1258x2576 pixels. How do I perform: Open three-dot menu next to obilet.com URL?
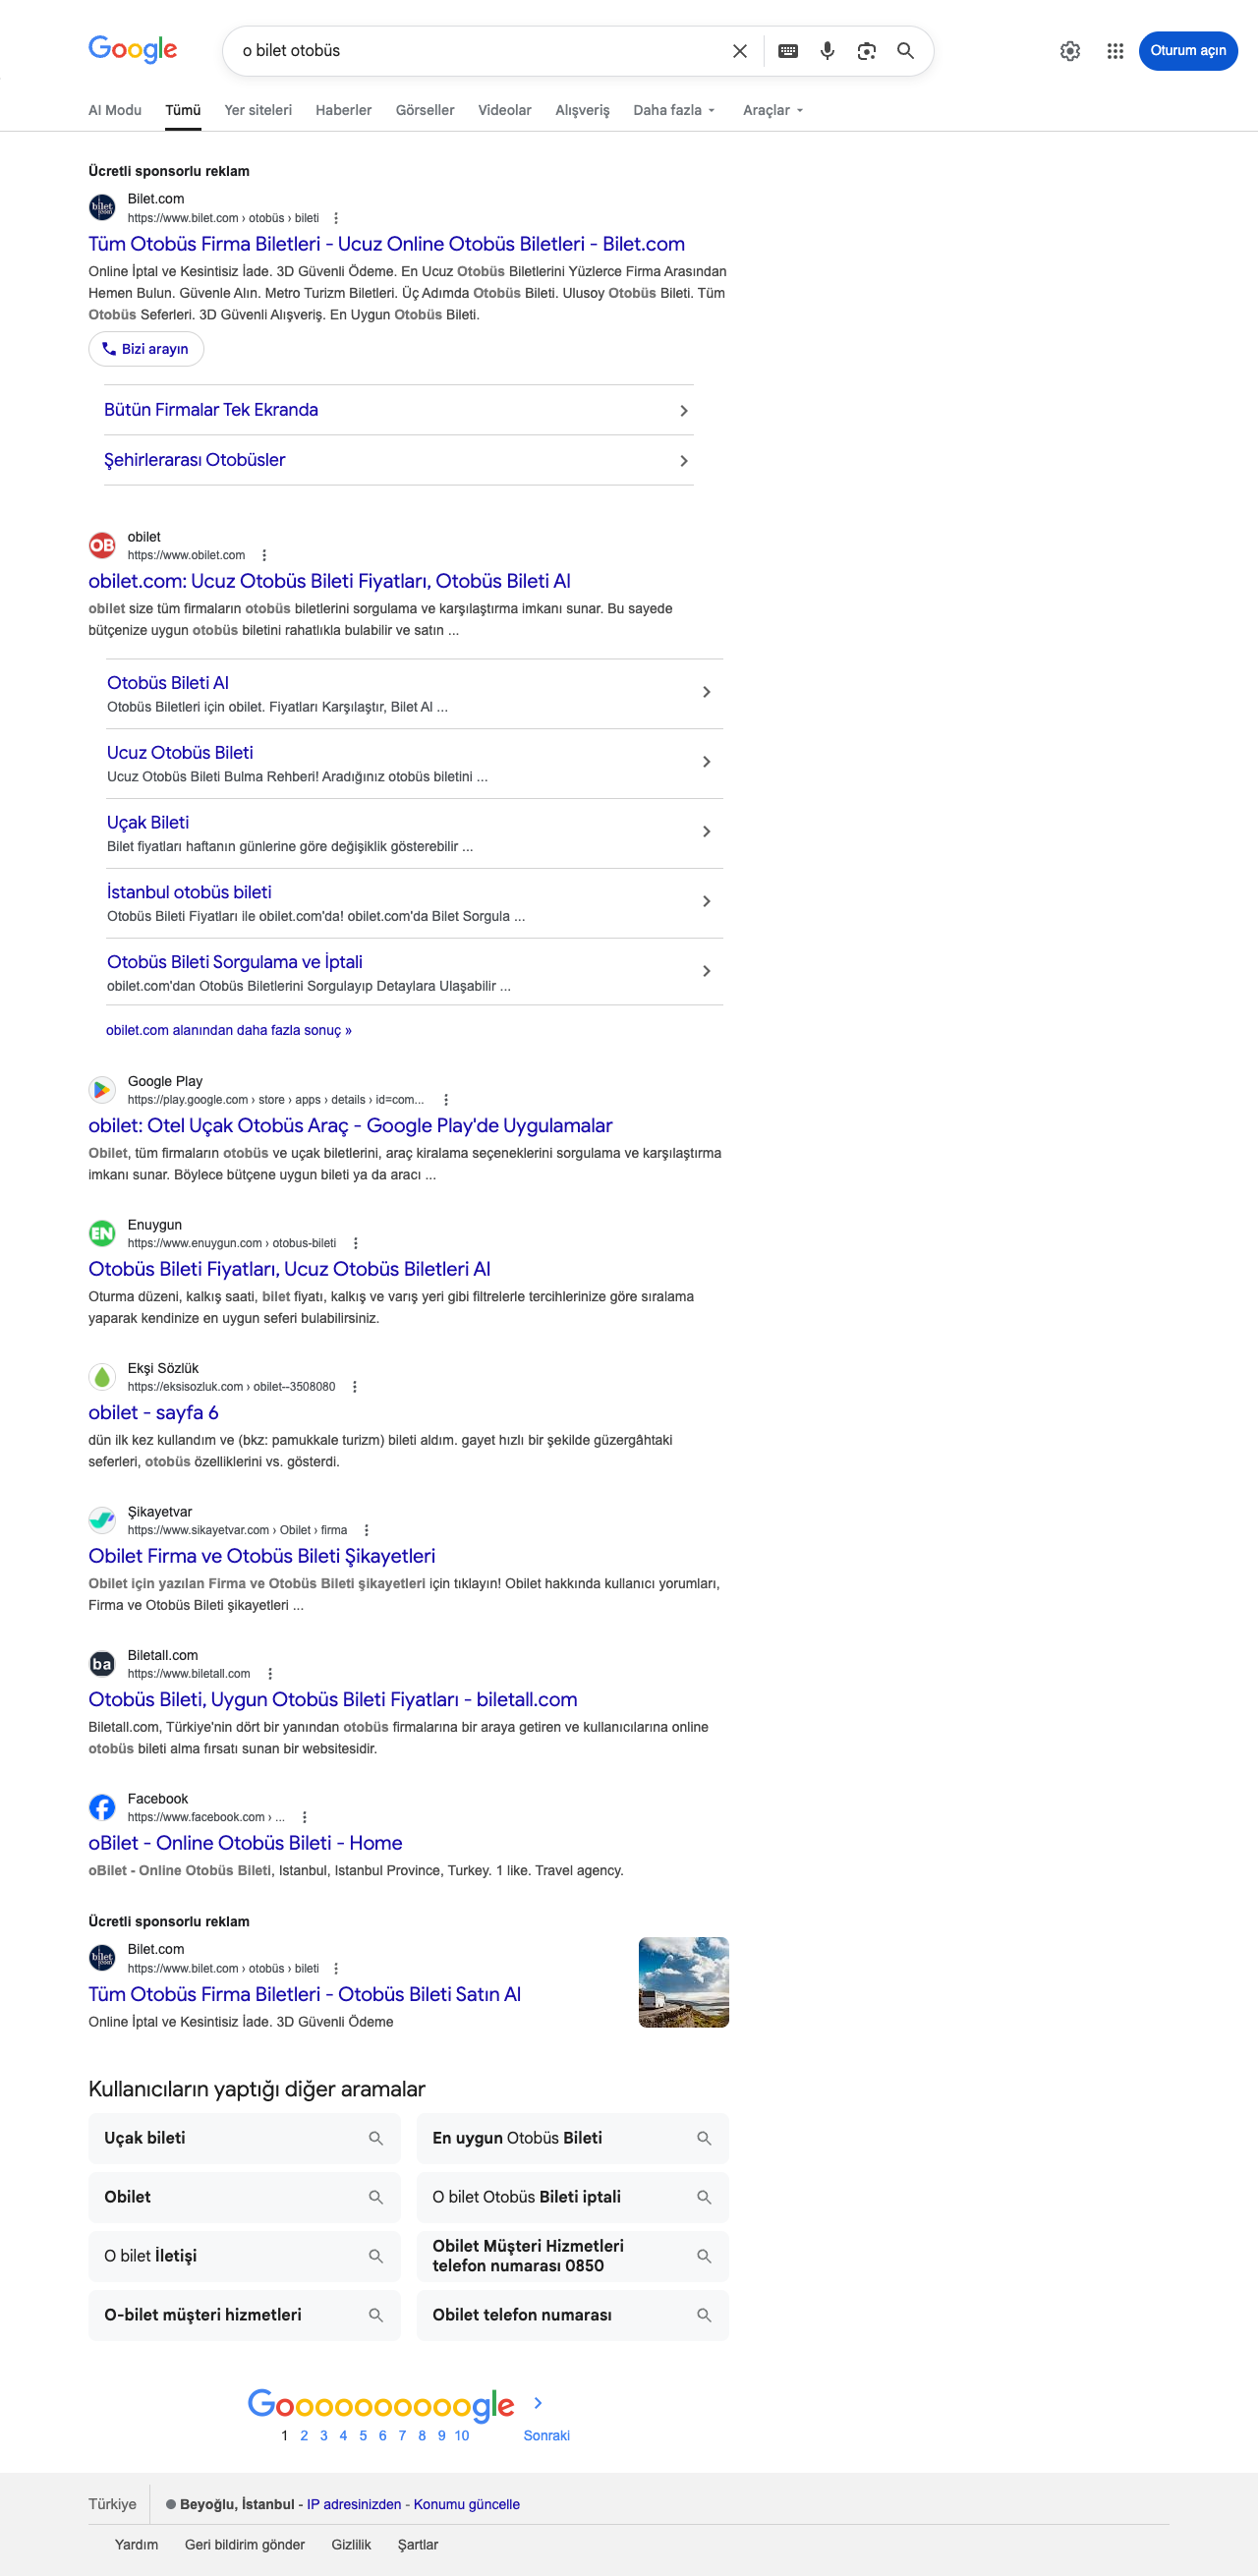(264, 555)
